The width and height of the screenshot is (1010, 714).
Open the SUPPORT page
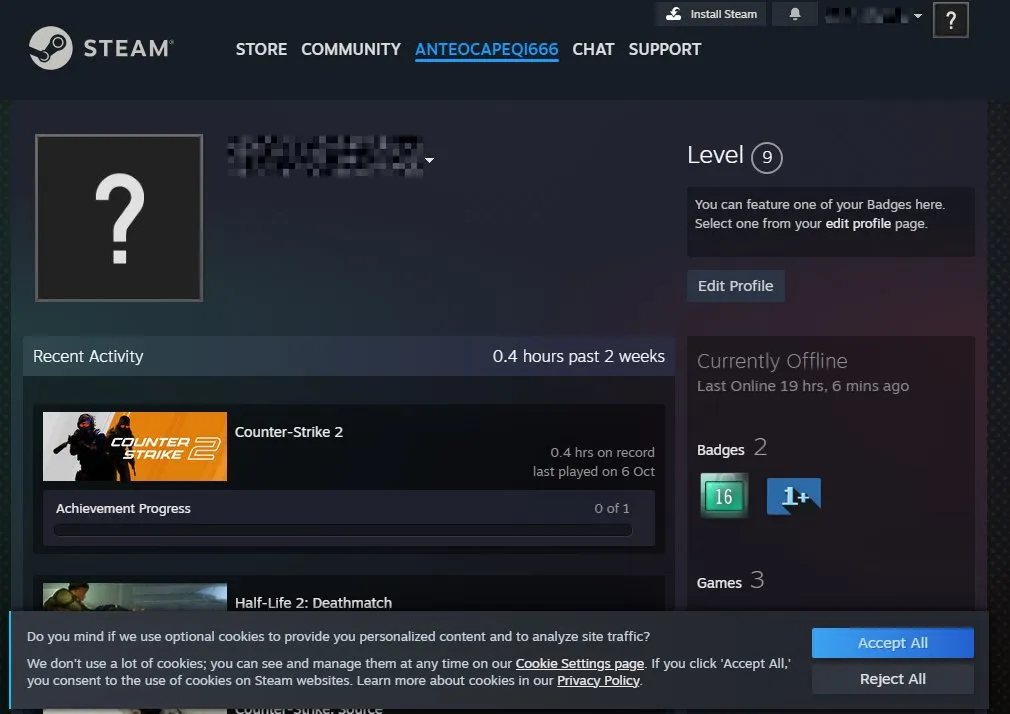pos(665,49)
